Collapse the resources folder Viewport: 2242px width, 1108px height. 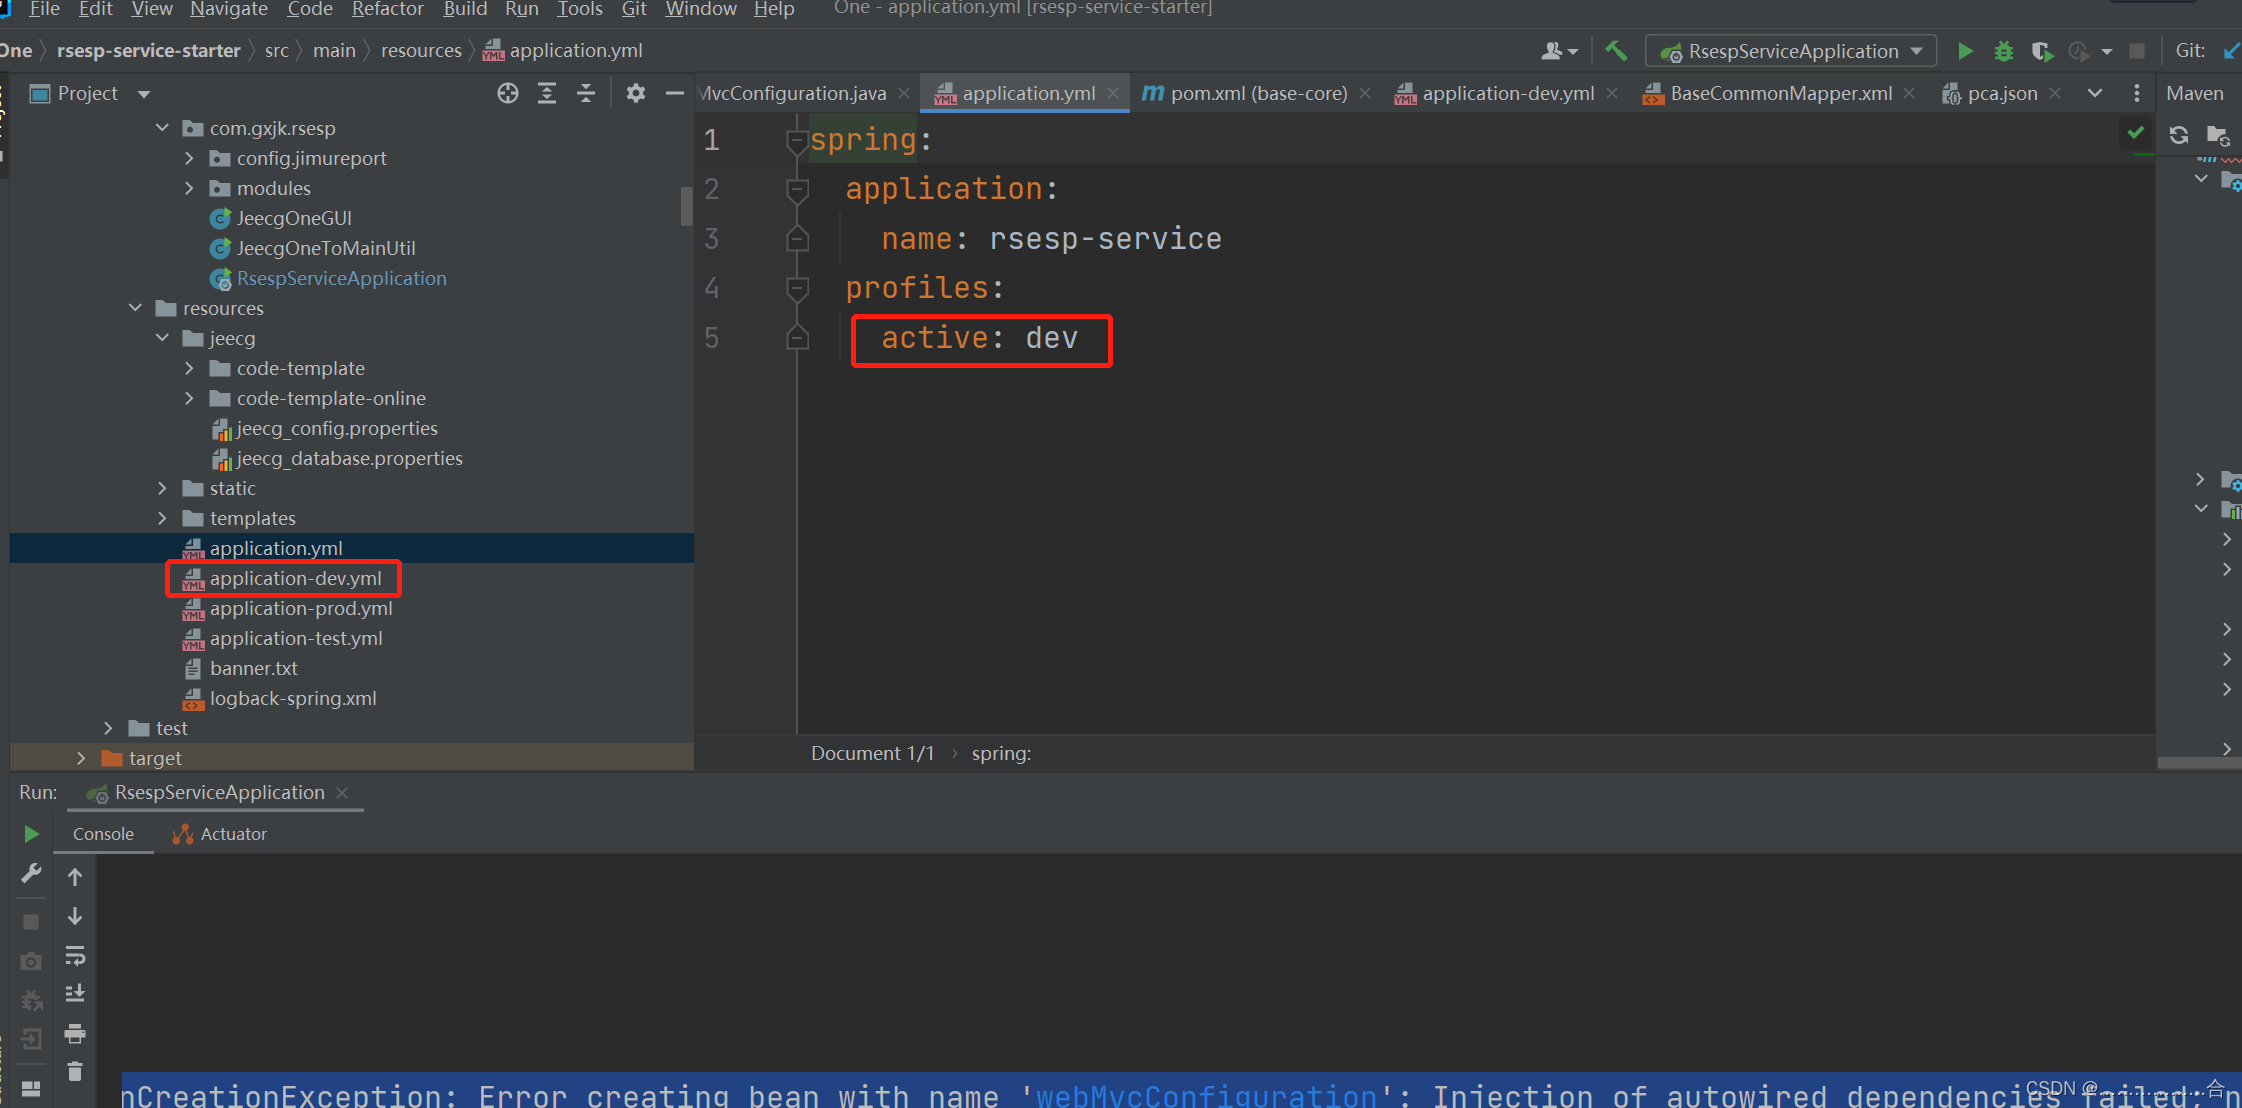[x=135, y=308]
